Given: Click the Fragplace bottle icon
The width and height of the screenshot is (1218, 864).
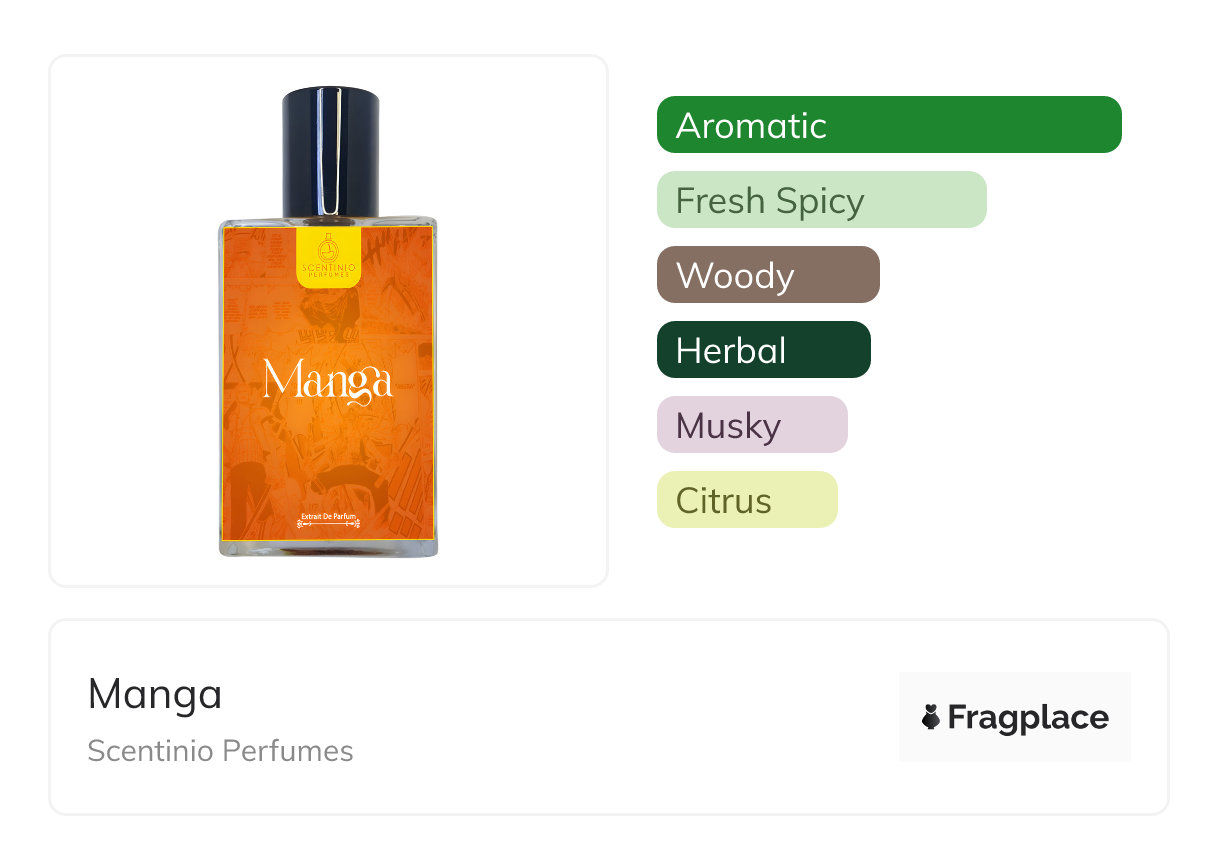Looking at the screenshot, I should tap(931, 717).
